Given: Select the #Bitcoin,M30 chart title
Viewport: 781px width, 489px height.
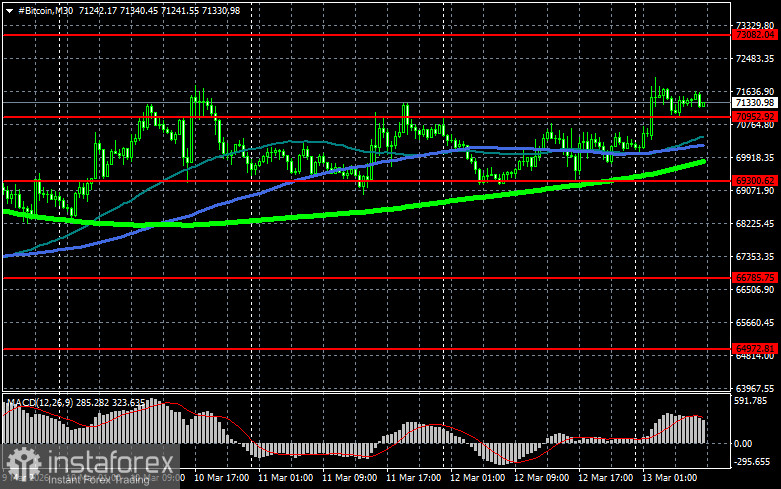Looking at the screenshot, I should (45, 10).
